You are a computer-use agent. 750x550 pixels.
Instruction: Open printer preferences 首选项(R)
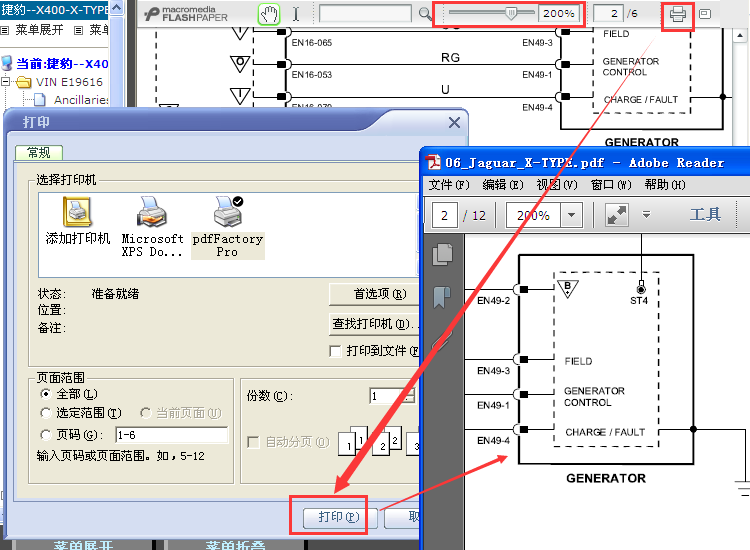pos(376,294)
